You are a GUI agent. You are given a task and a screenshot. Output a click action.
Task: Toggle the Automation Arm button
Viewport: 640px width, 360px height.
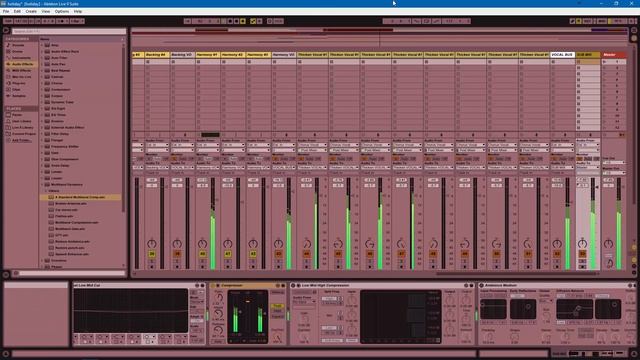(x=253, y=21)
